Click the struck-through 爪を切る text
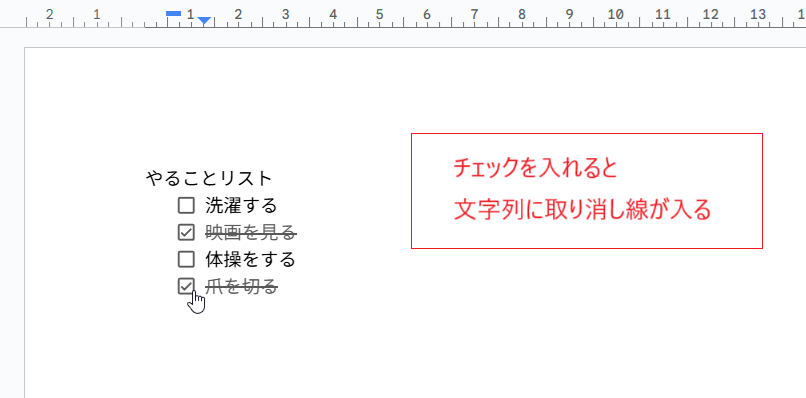This screenshot has width=806, height=398. (242, 286)
